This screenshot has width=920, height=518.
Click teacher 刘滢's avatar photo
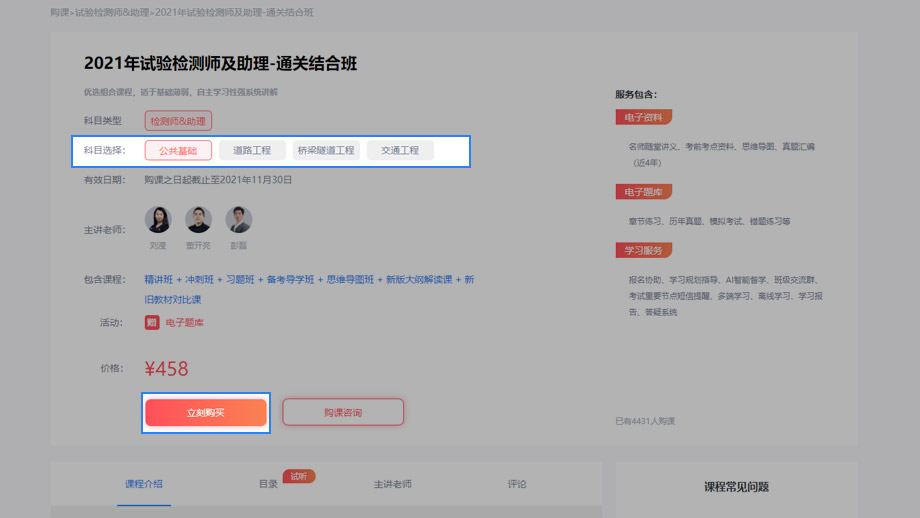click(158, 220)
